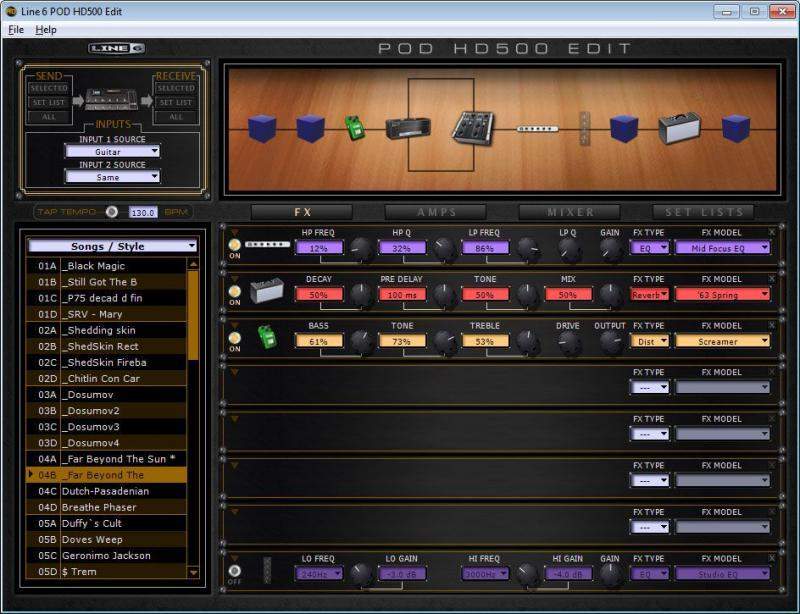Open the File menu
800x614 pixels.
[x=15, y=30]
